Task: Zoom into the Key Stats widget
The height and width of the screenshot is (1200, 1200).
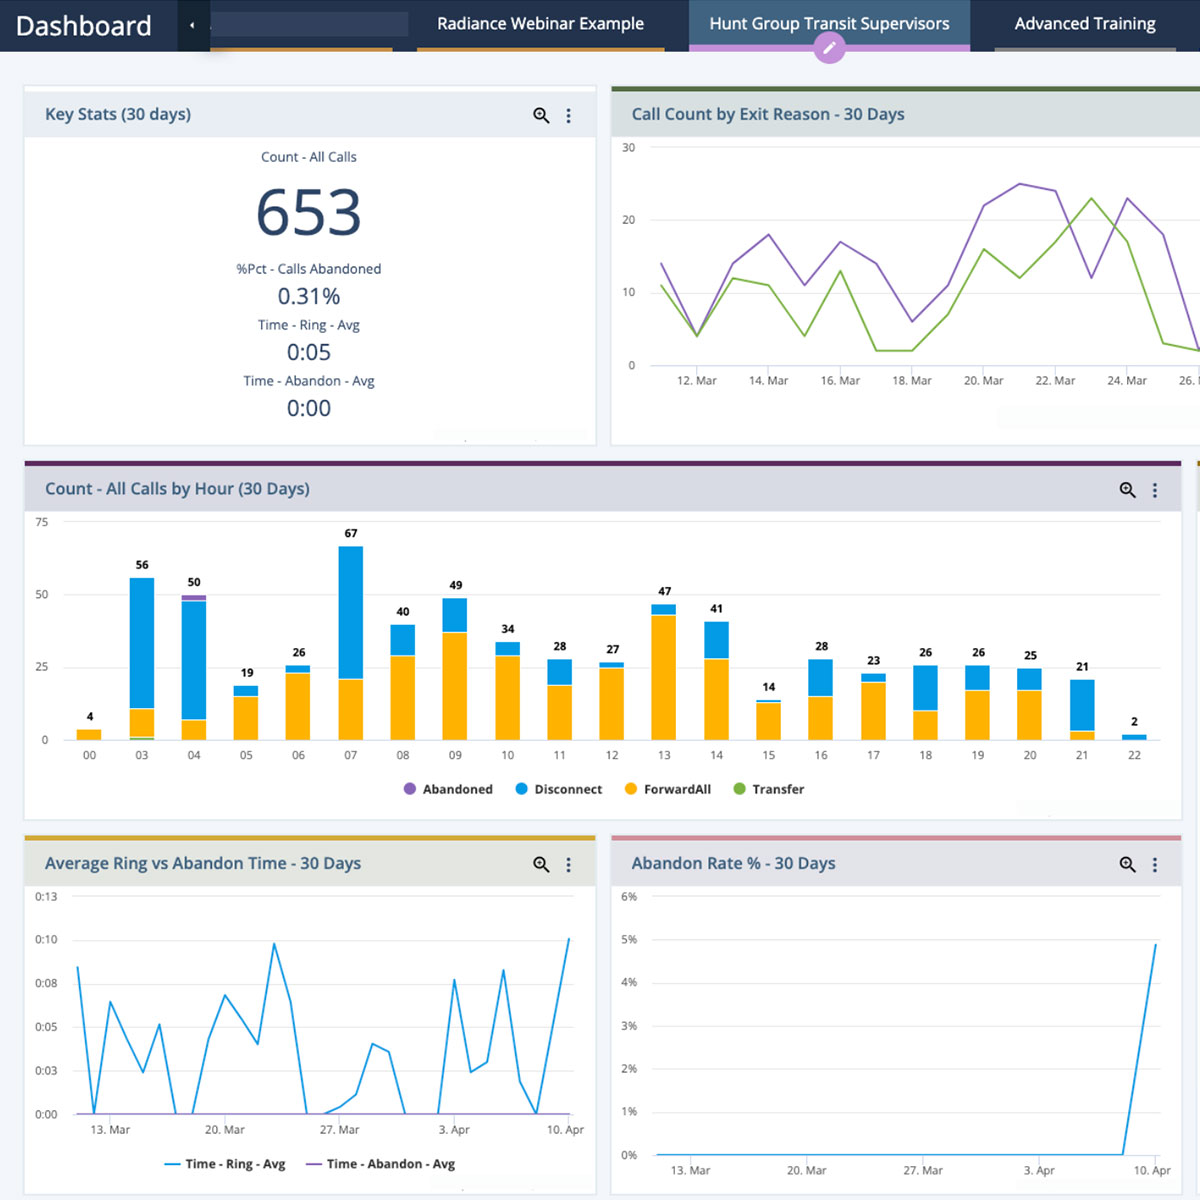Action: (x=541, y=115)
